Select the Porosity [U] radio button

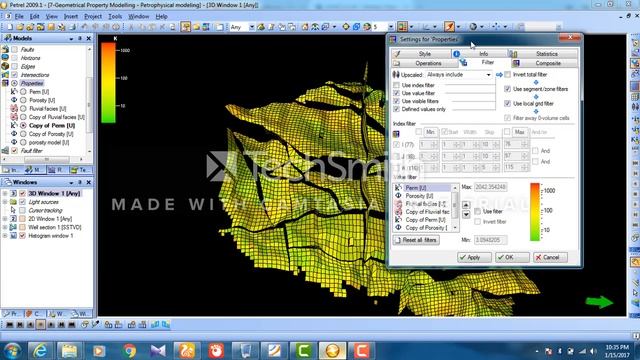click(x=23, y=100)
